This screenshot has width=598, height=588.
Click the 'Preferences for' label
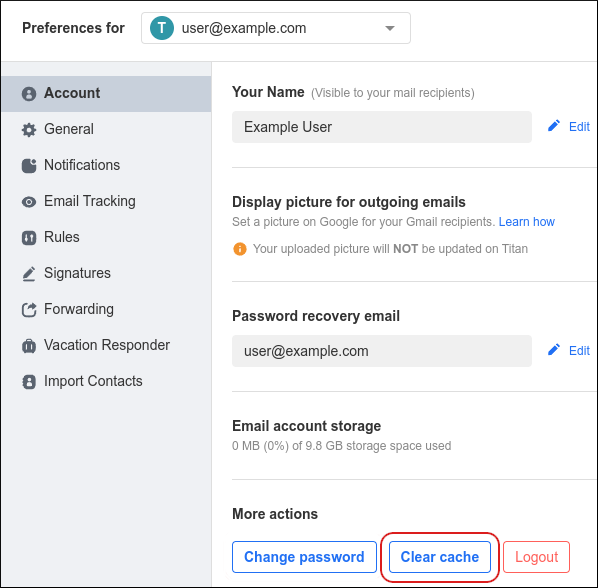73,28
